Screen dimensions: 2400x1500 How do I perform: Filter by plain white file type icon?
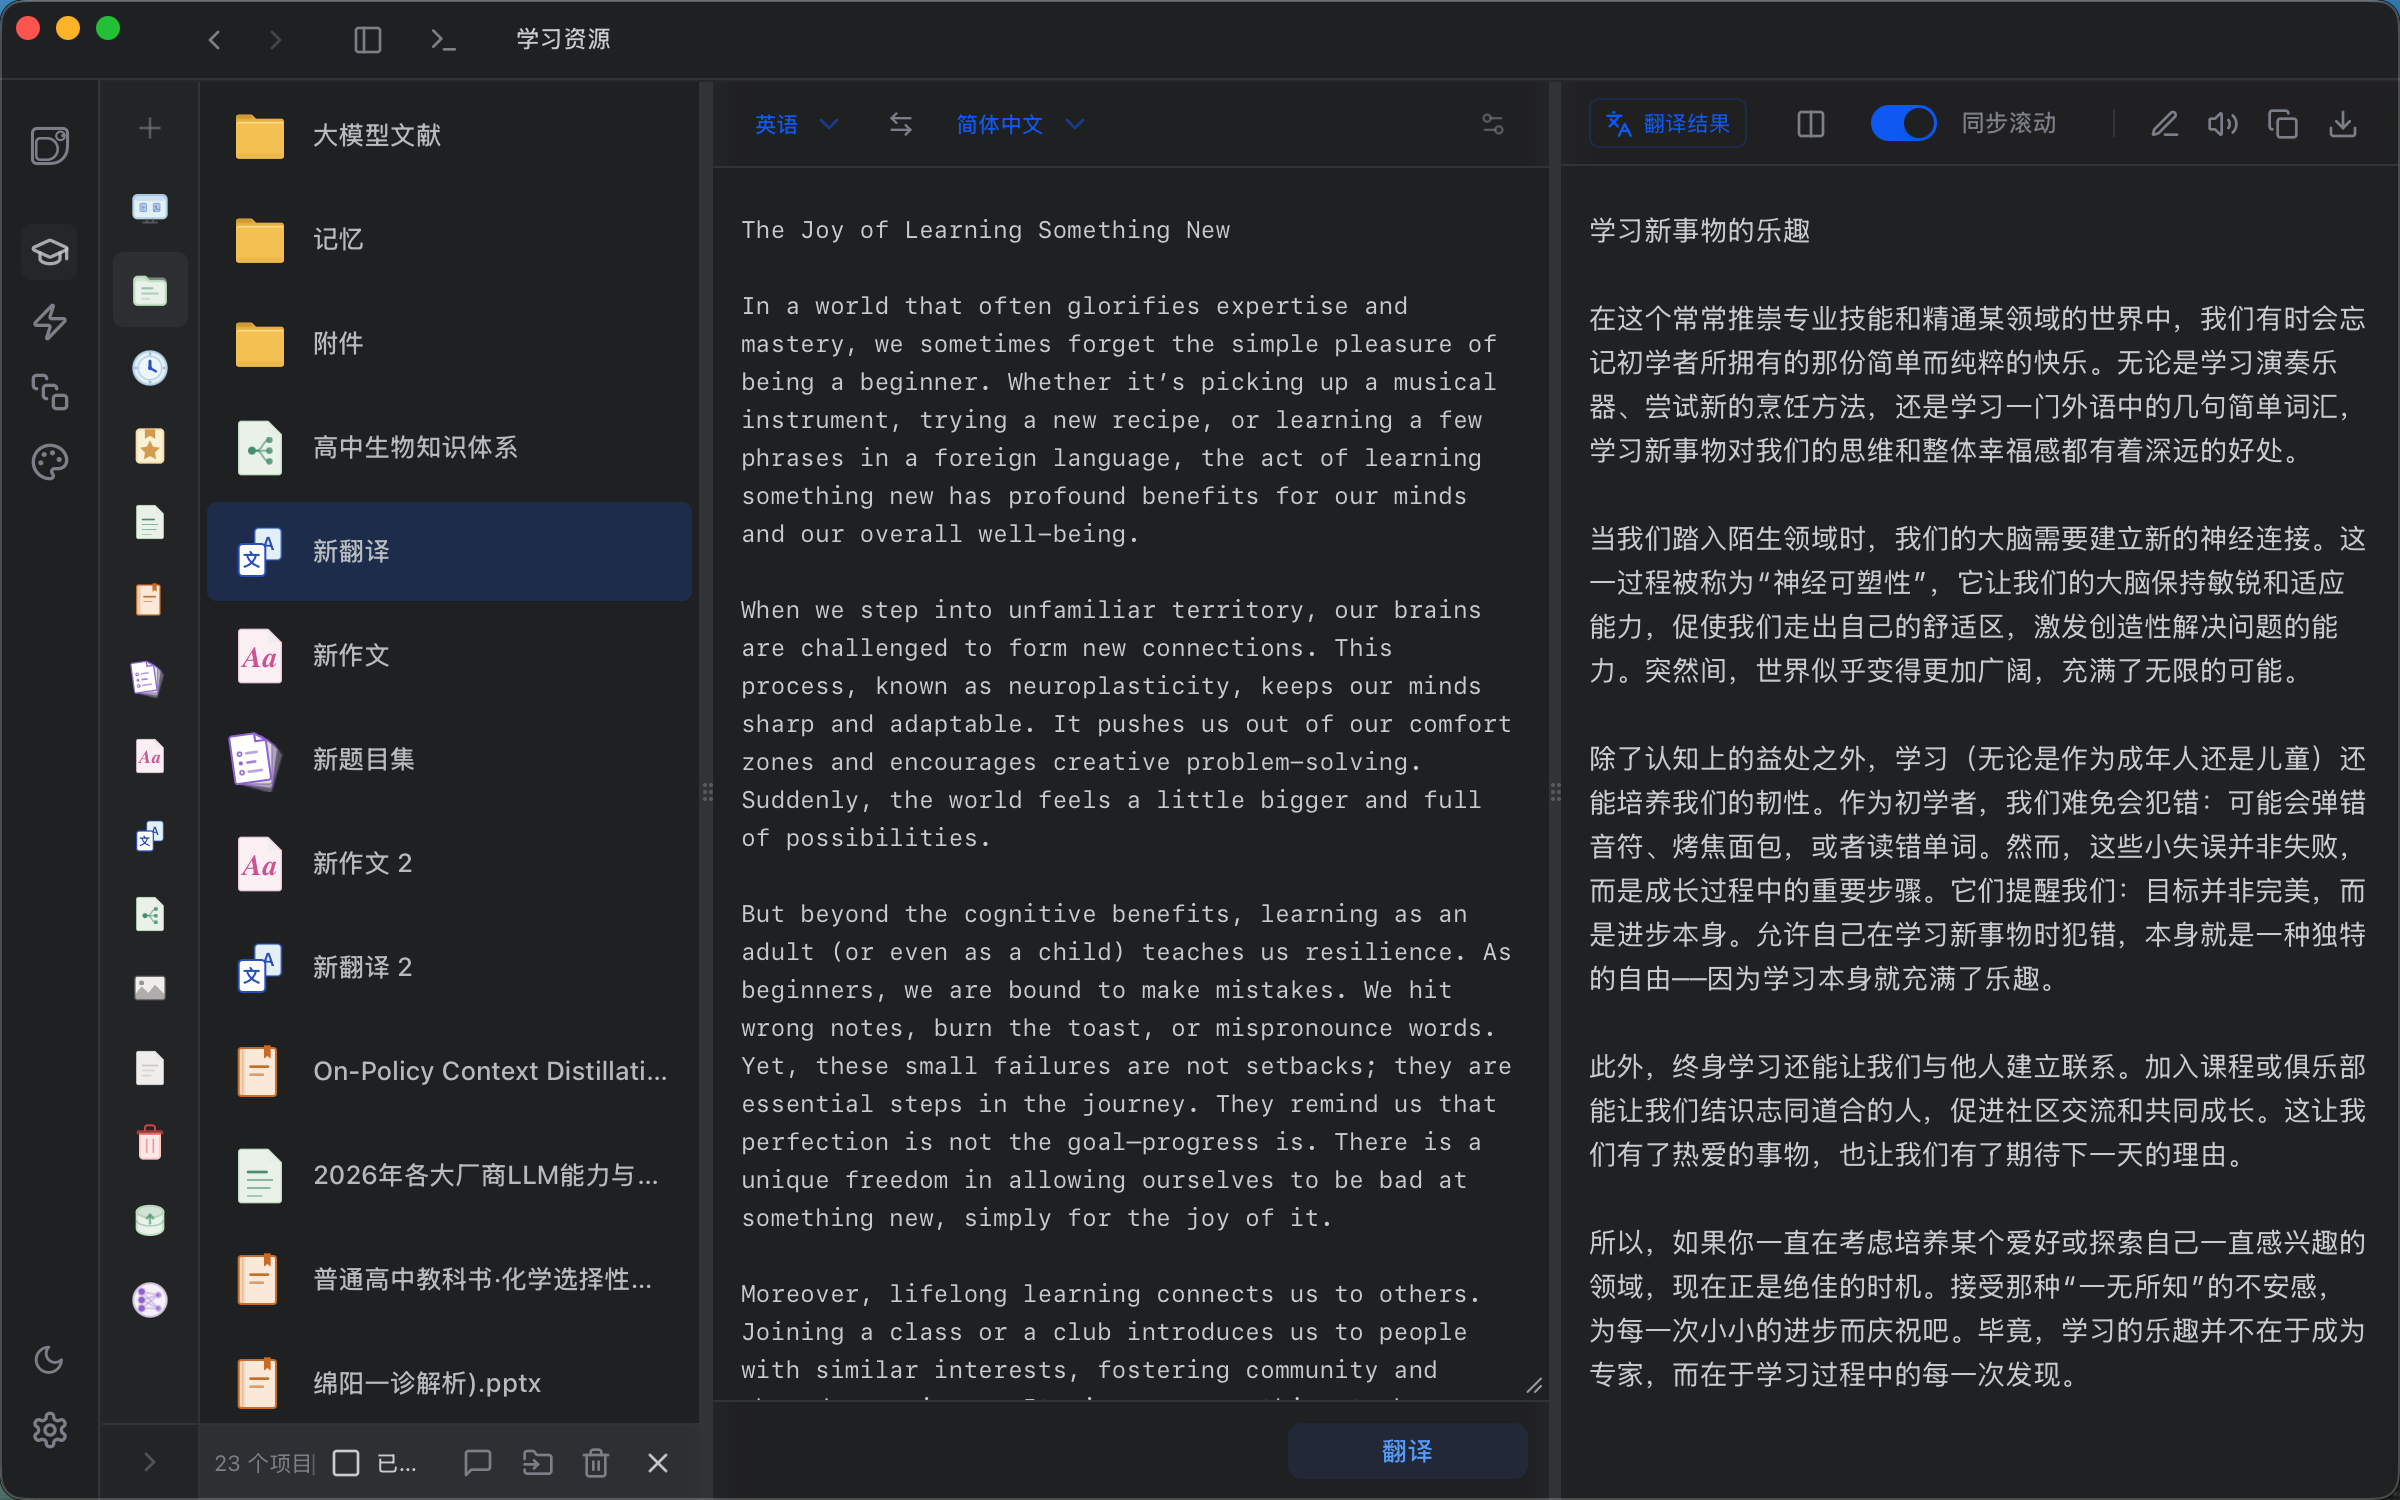point(150,1068)
